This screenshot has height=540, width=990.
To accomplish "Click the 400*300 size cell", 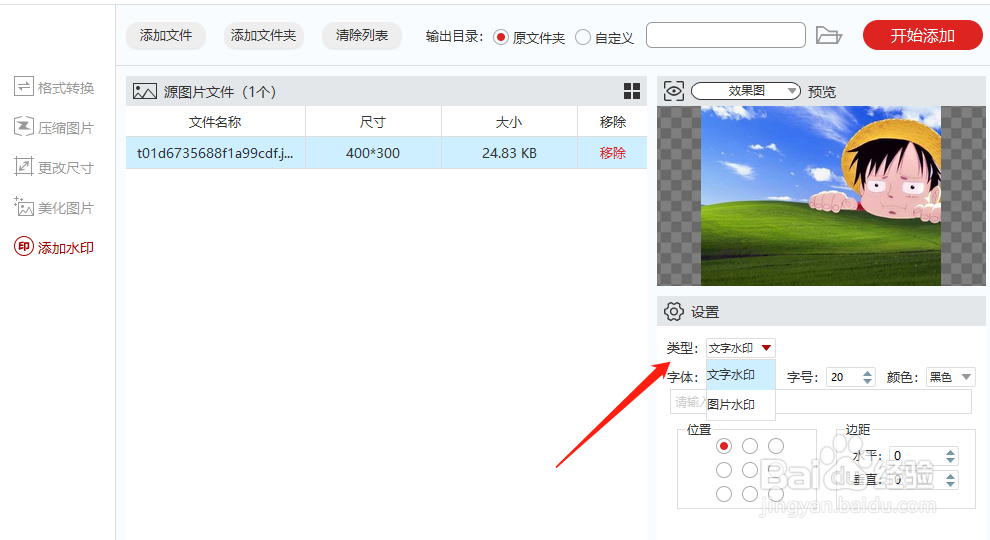I will (x=373, y=153).
